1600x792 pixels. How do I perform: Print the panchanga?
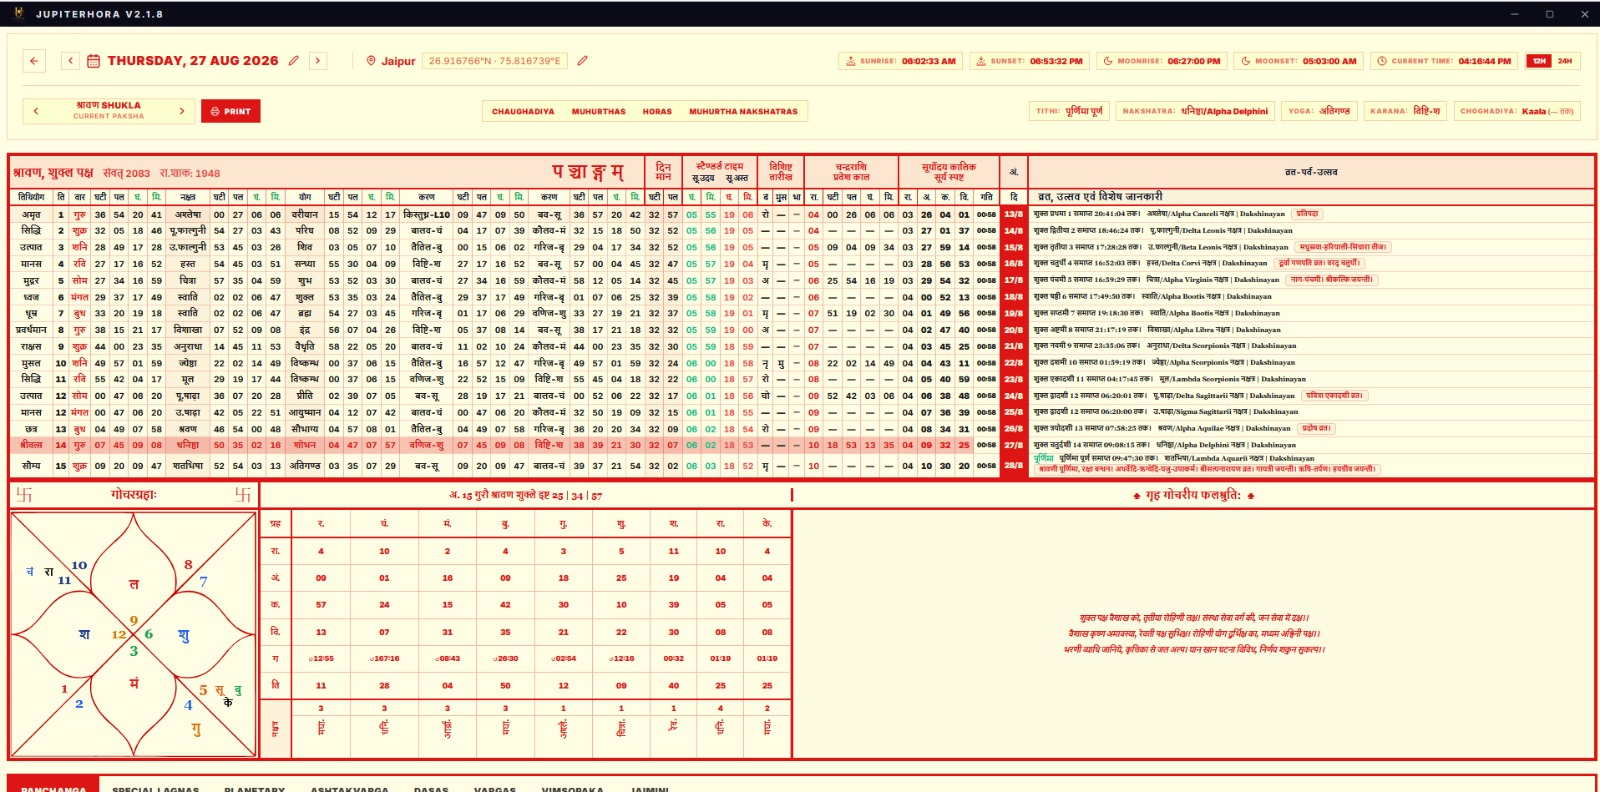(231, 111)
